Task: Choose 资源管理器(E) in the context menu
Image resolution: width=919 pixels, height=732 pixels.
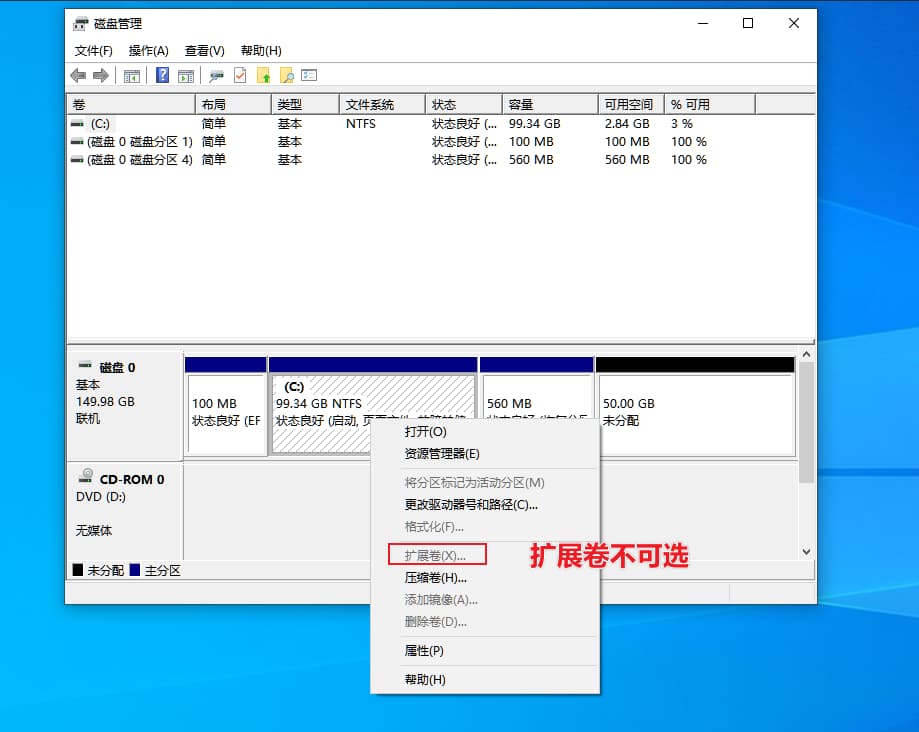Action: 485,454
